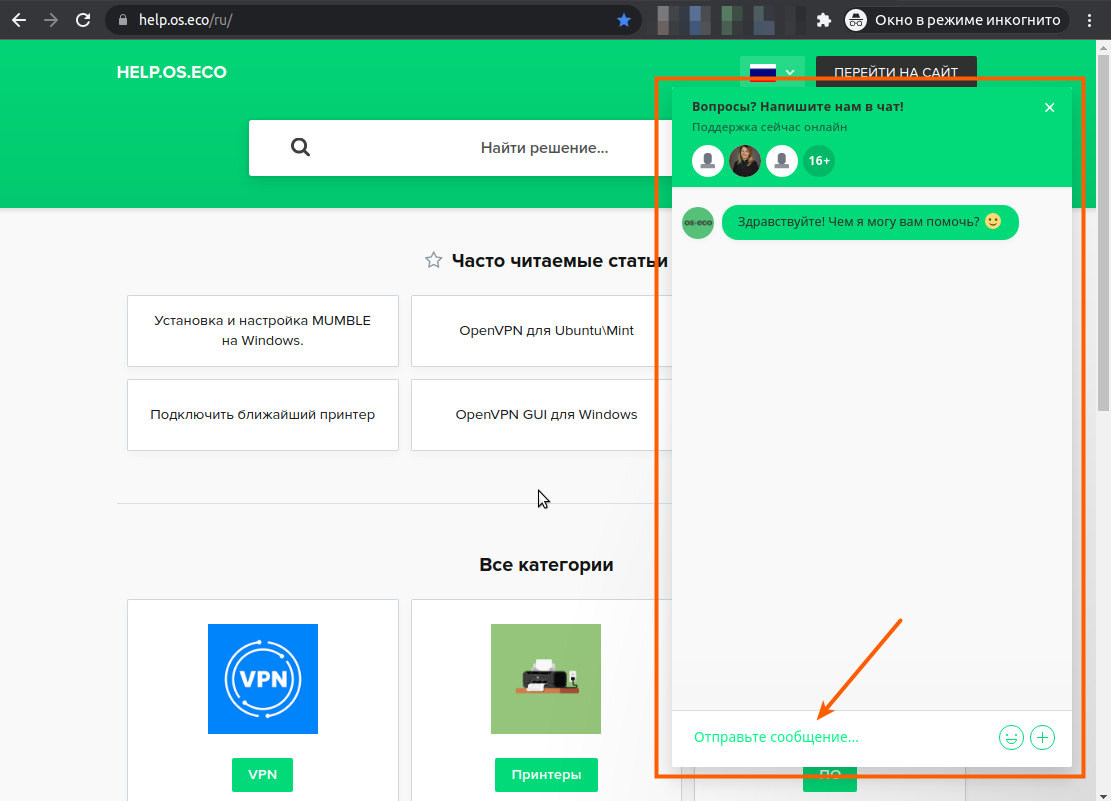The height and width of the screenshot is (801, 1111).
Task: Click the ПЕРЕЙТИ НА САЙТ button
Action: 896,72
